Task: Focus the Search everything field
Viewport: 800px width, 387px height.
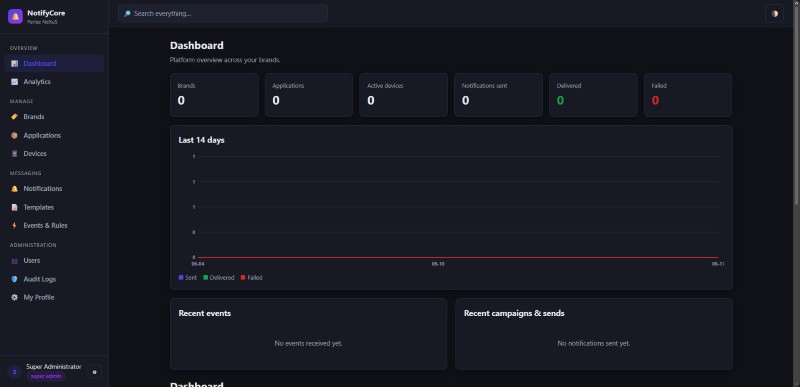Action: coord(223,14)
